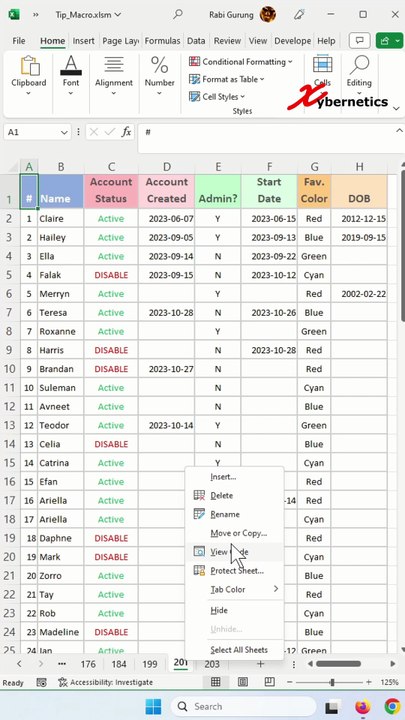Viewport: 405px width, 720px height.
Task: Click the Number percent format icon
Action: tap(159, 65)
